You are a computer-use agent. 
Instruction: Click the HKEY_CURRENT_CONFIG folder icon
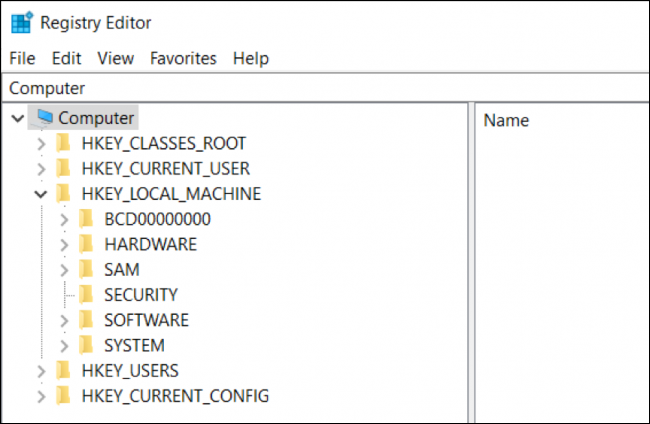[64, 396]
